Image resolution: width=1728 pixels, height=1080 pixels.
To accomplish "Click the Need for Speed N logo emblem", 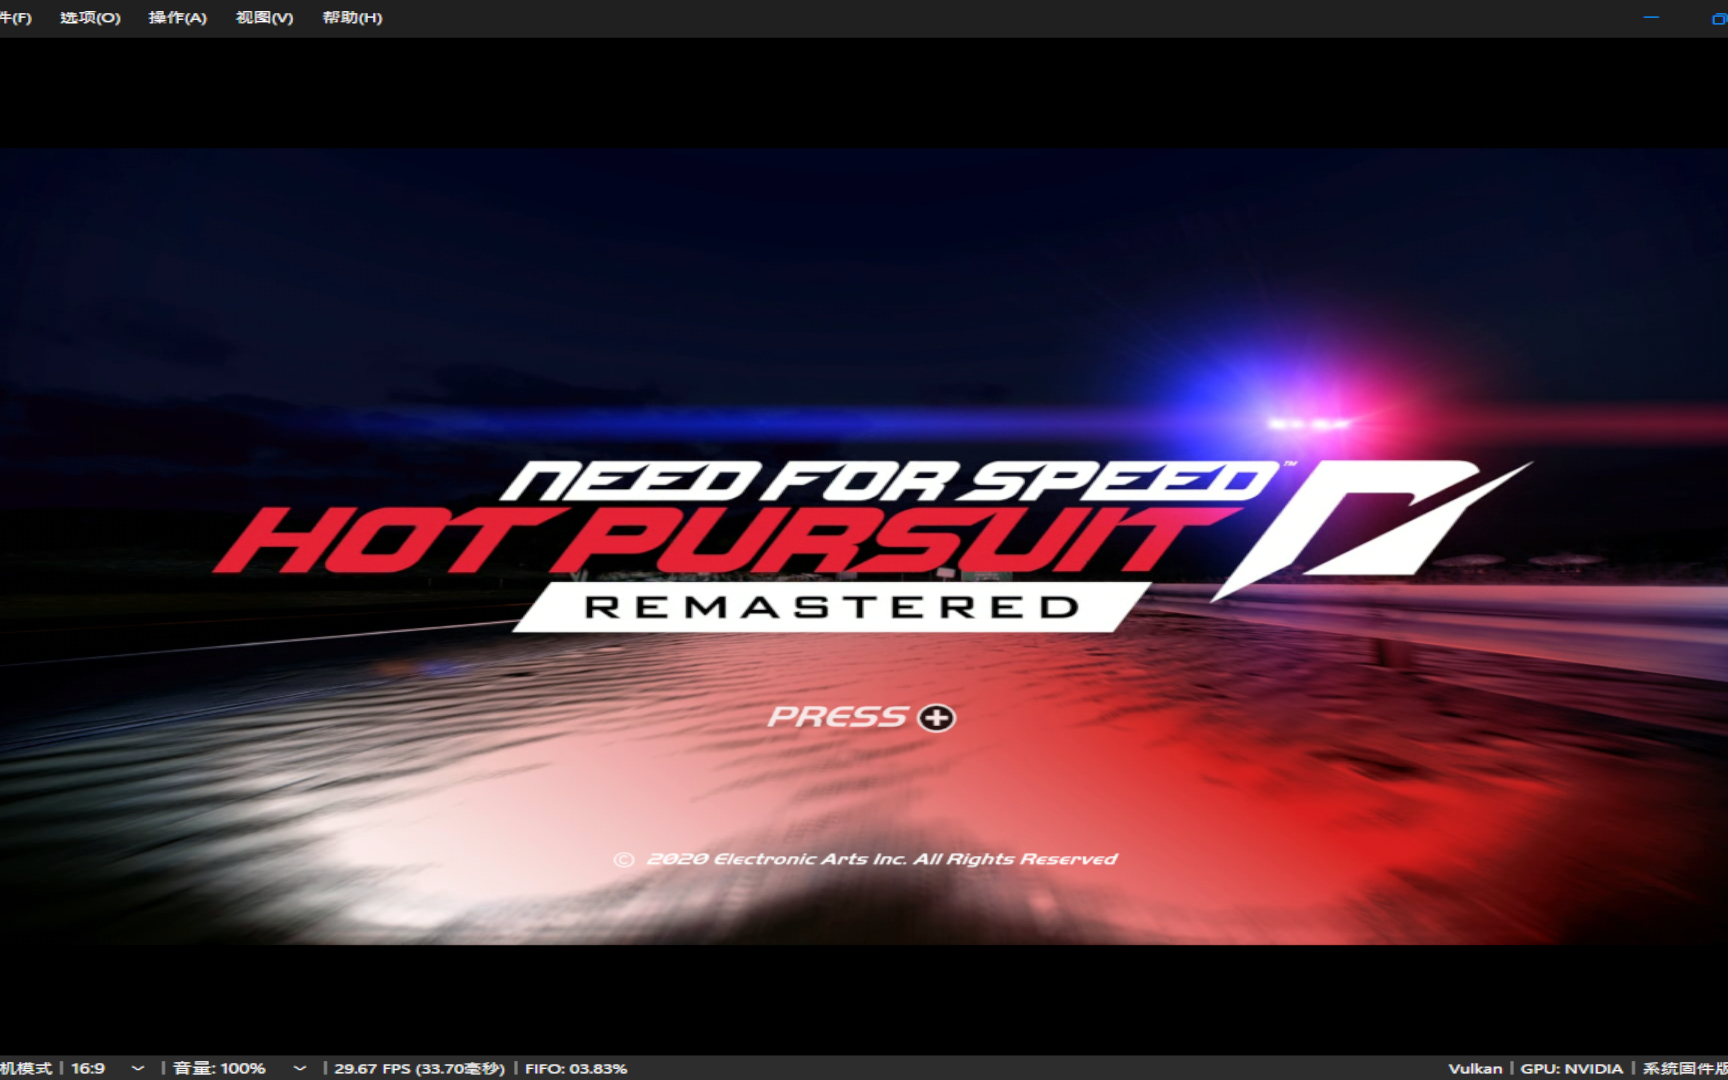I will (x=1370, y=525).
